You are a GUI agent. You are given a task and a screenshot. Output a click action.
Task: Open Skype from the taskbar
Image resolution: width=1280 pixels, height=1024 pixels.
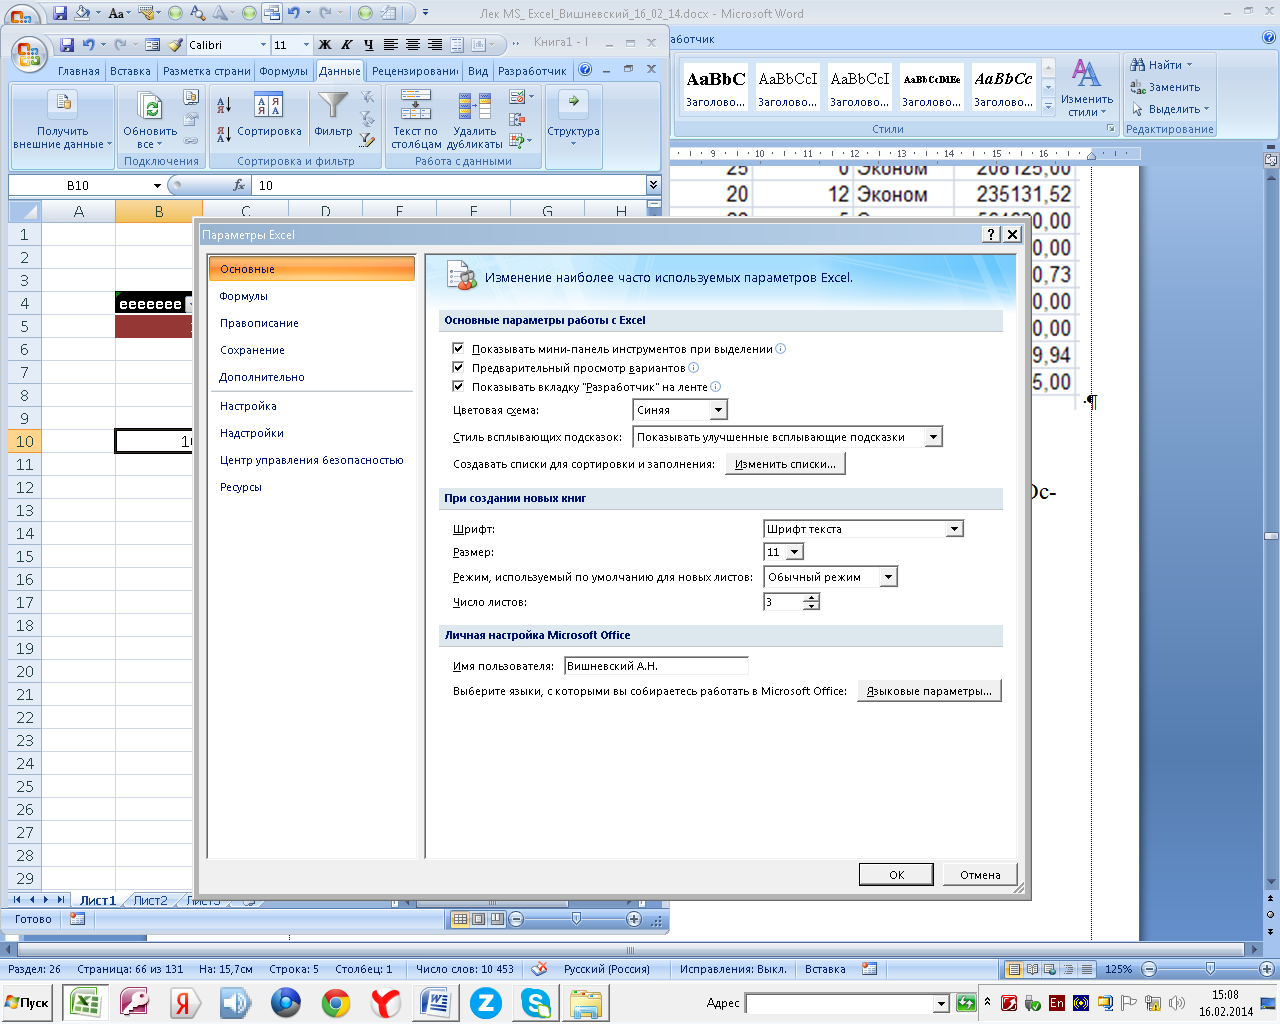tap(535, 1002)
